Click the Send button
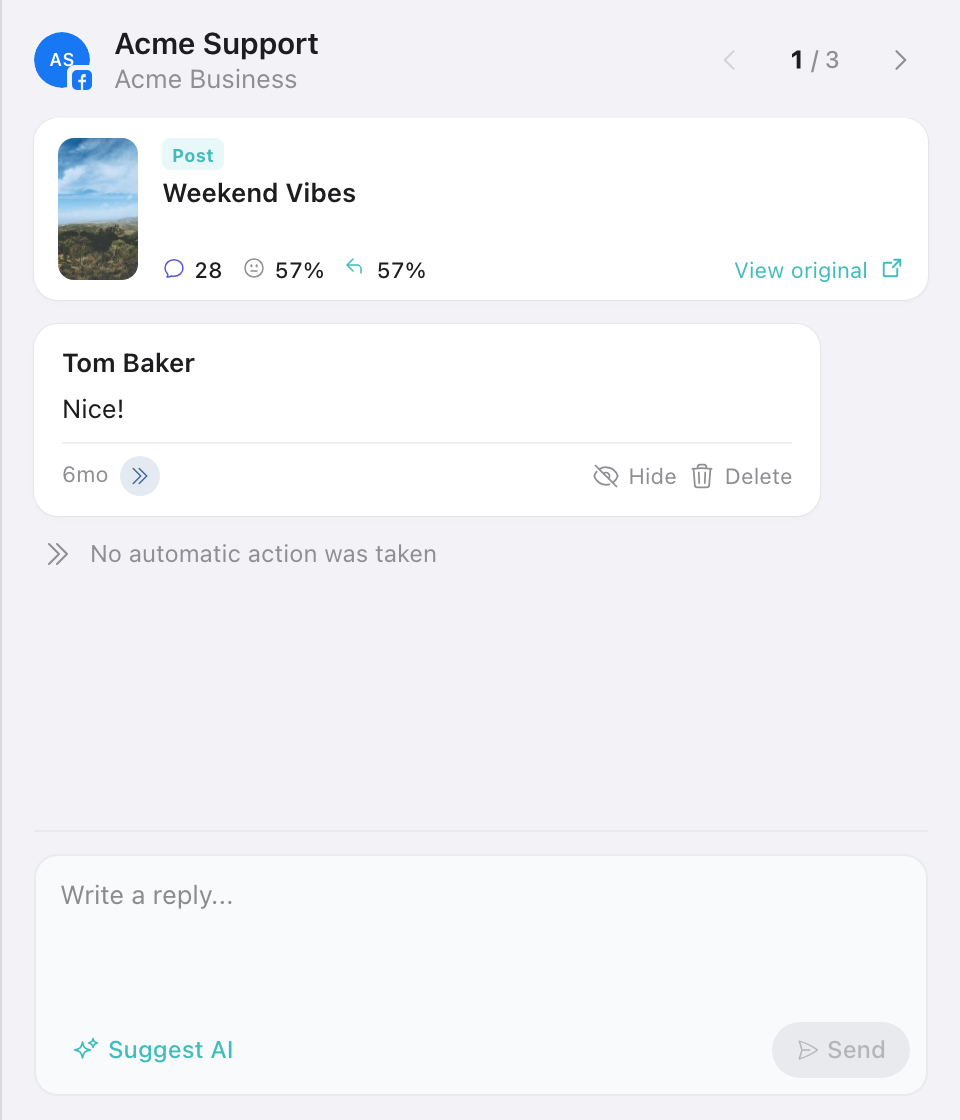This screenshot has height=1120, width=960. click(x=841, y=1049)
